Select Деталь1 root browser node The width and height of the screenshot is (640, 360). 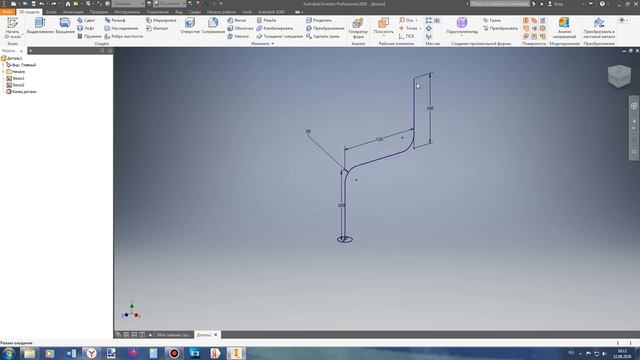click(12, 58)
